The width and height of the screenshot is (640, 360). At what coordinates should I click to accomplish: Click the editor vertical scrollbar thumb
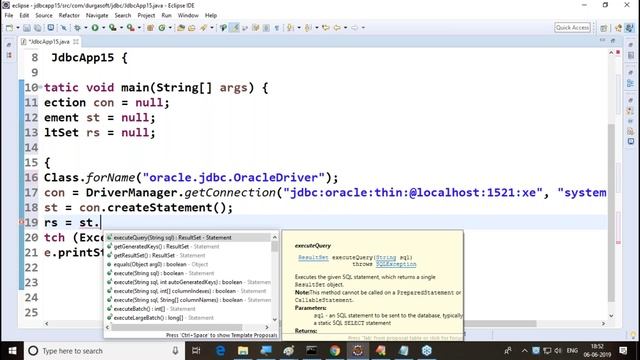(611, 212)
